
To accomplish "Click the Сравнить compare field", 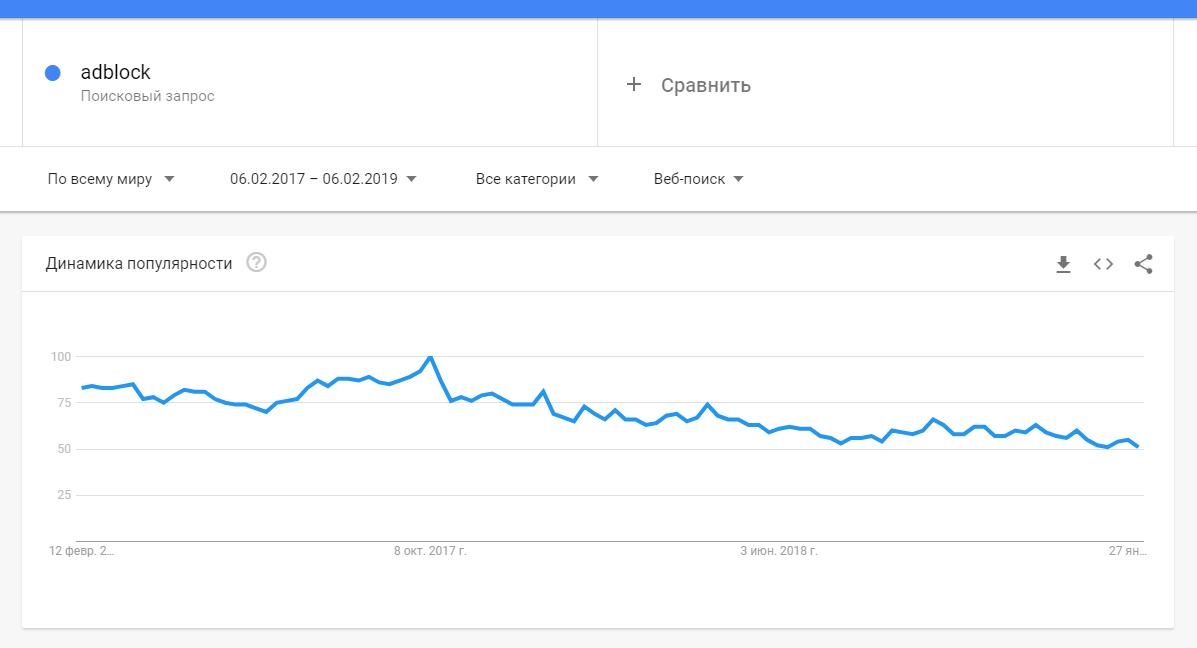I will pyautogui.click(x=705, y=85).
